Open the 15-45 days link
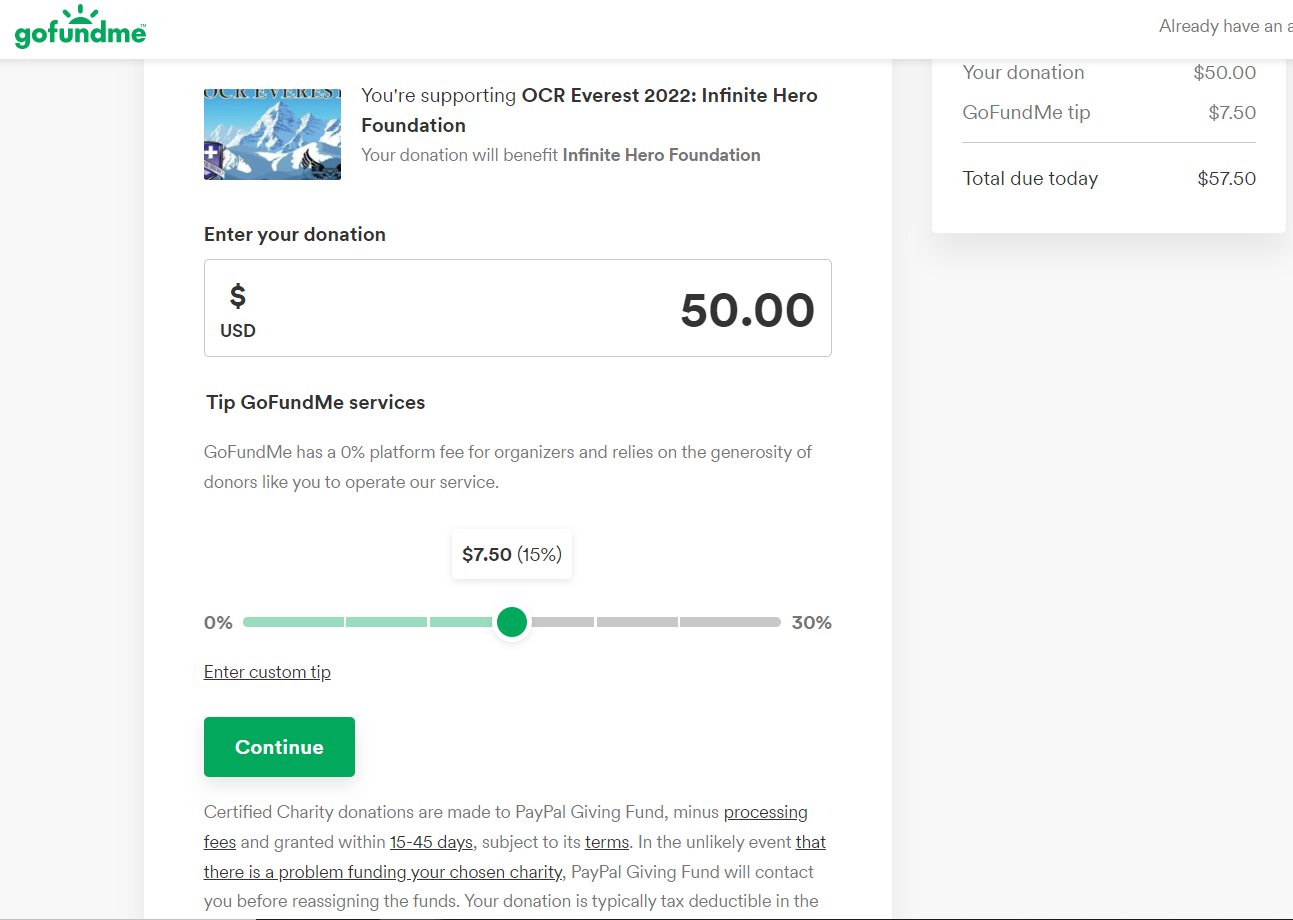 [430, 842]
